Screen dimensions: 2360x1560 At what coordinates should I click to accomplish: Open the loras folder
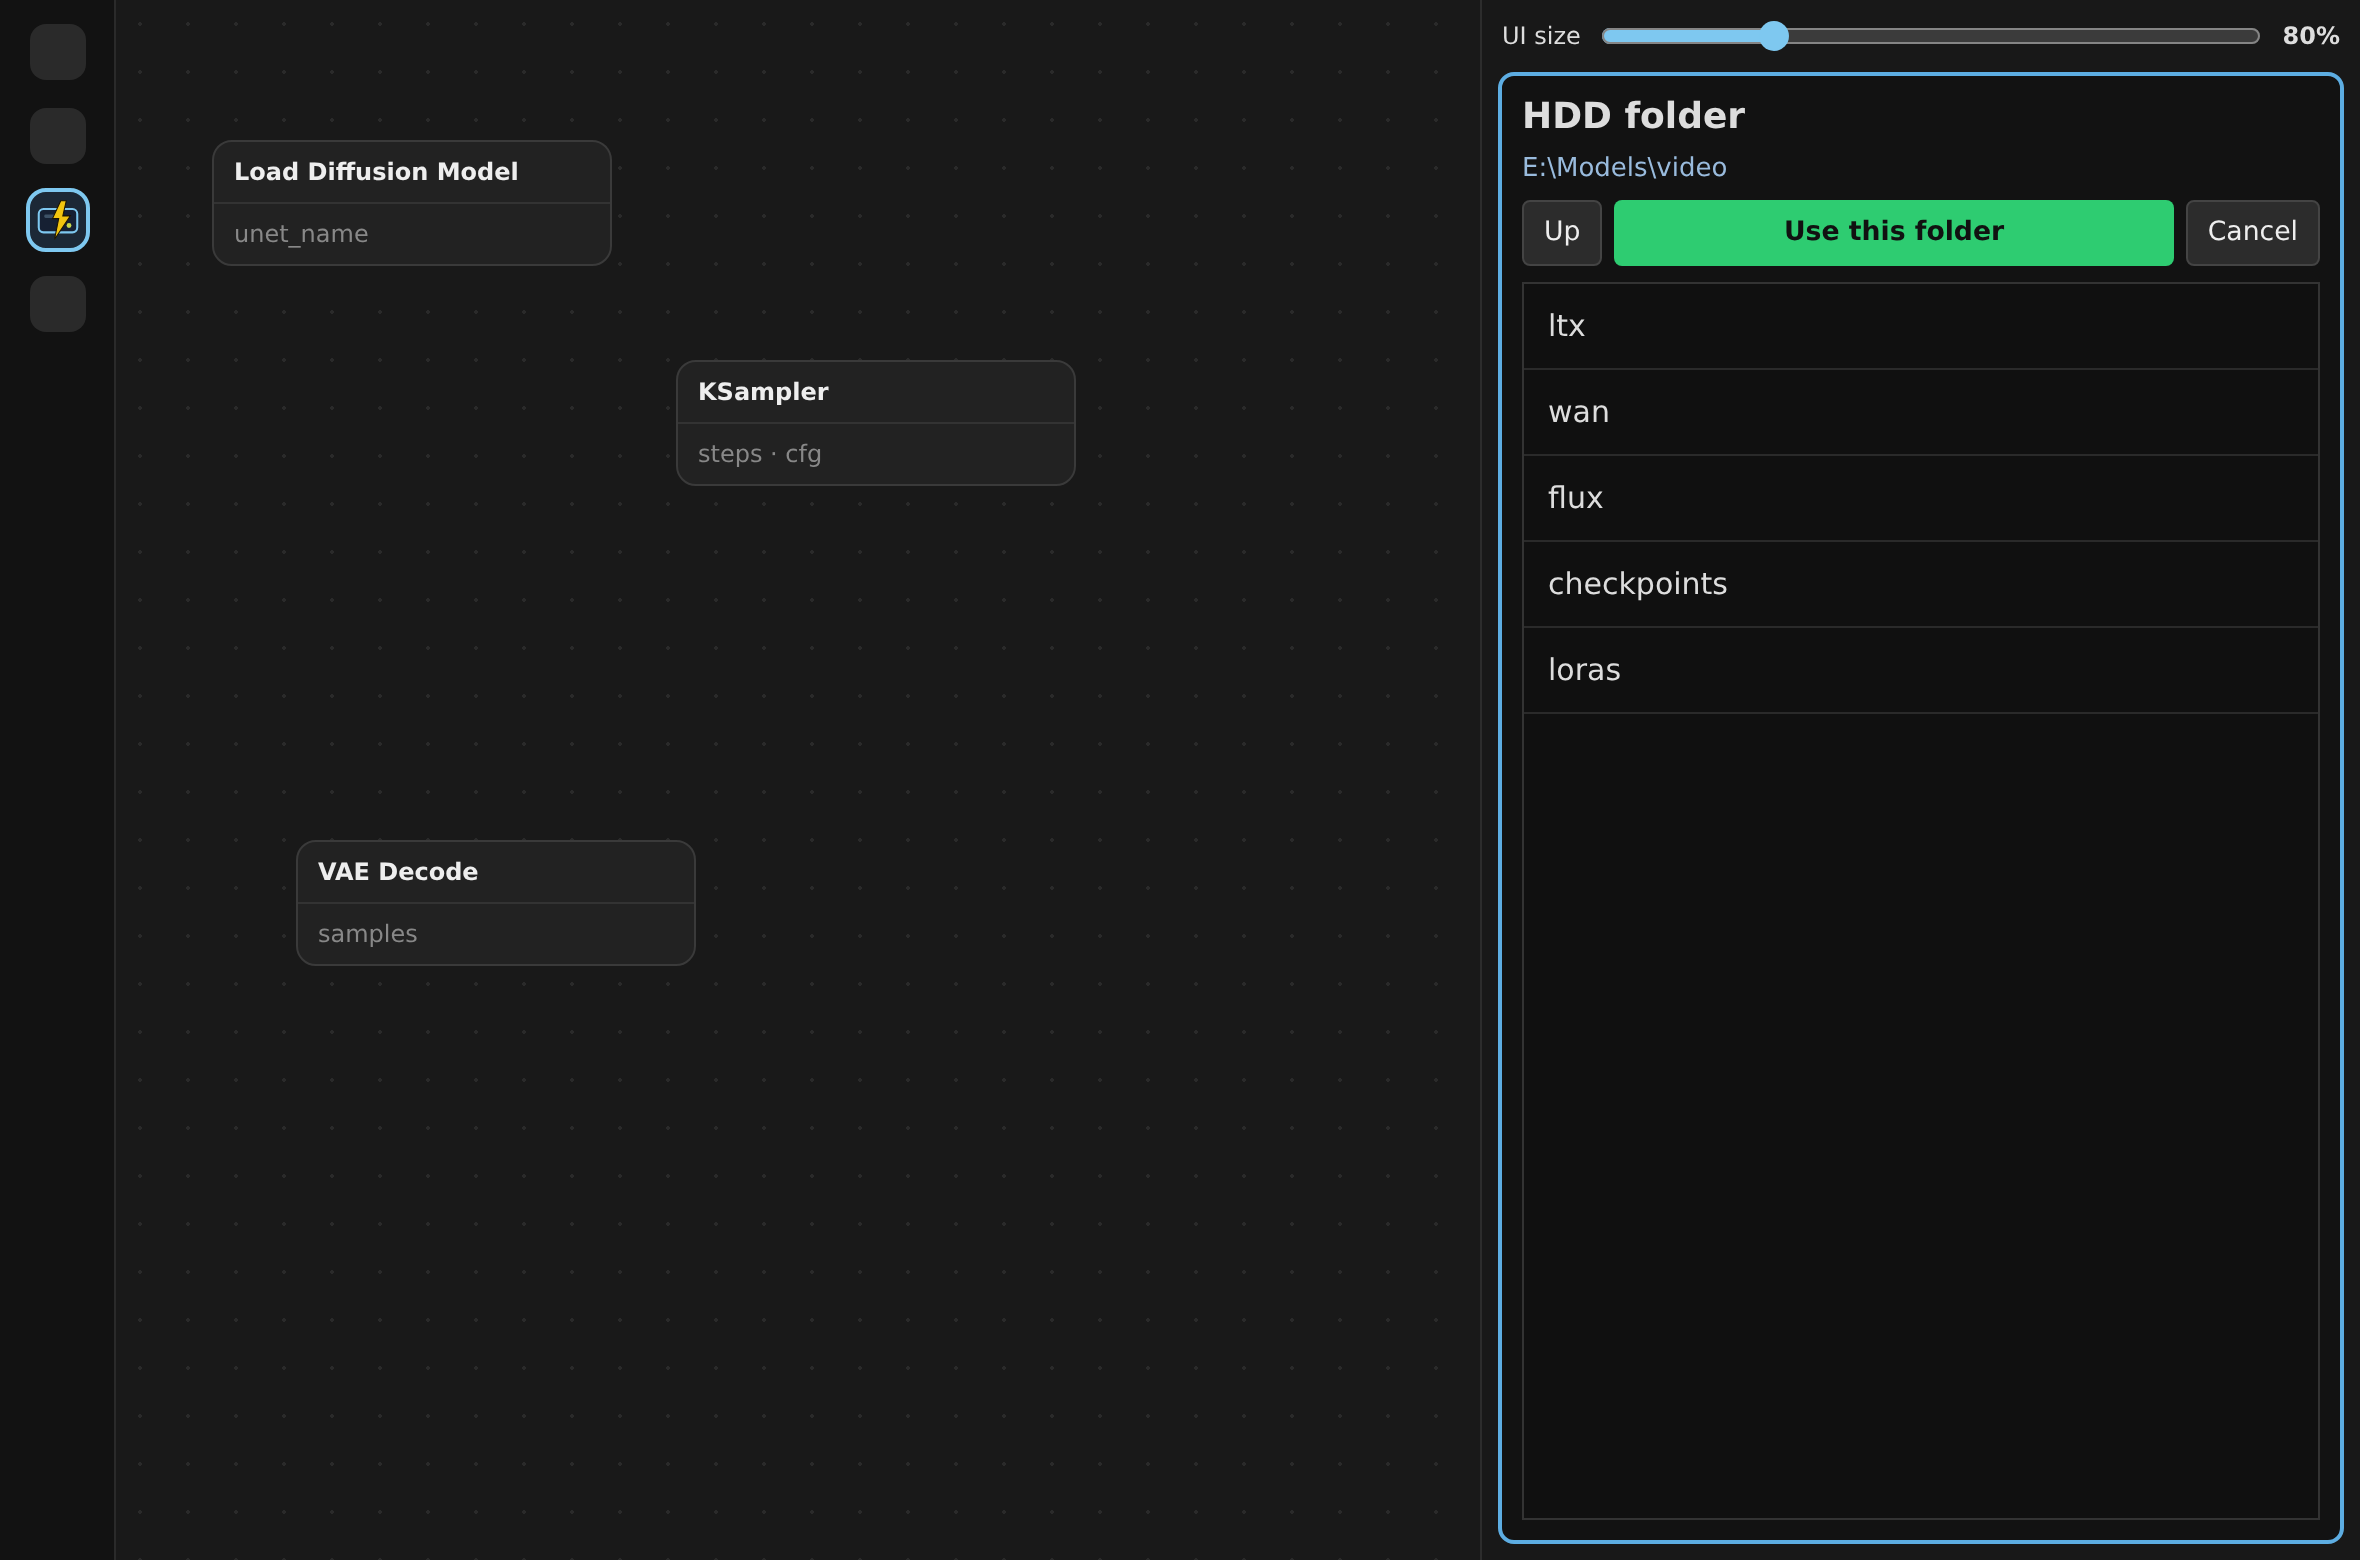point(1920,670)
